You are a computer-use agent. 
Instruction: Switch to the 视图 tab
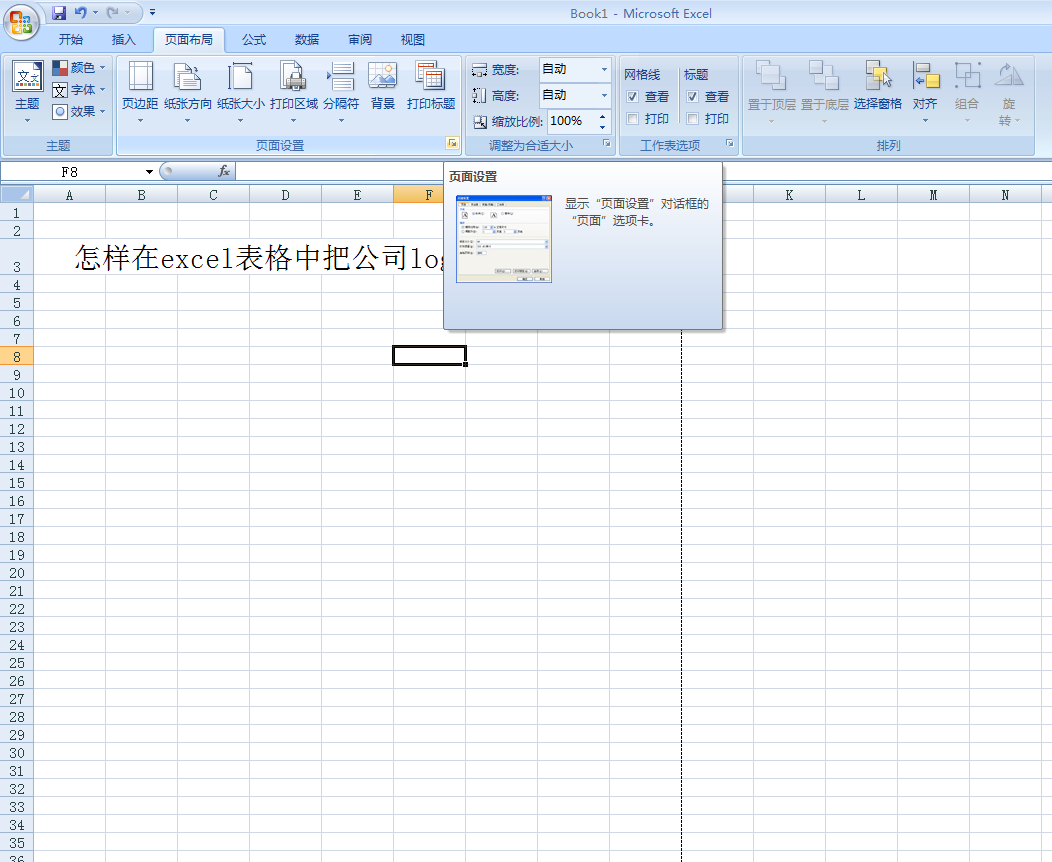click(413, 40)
